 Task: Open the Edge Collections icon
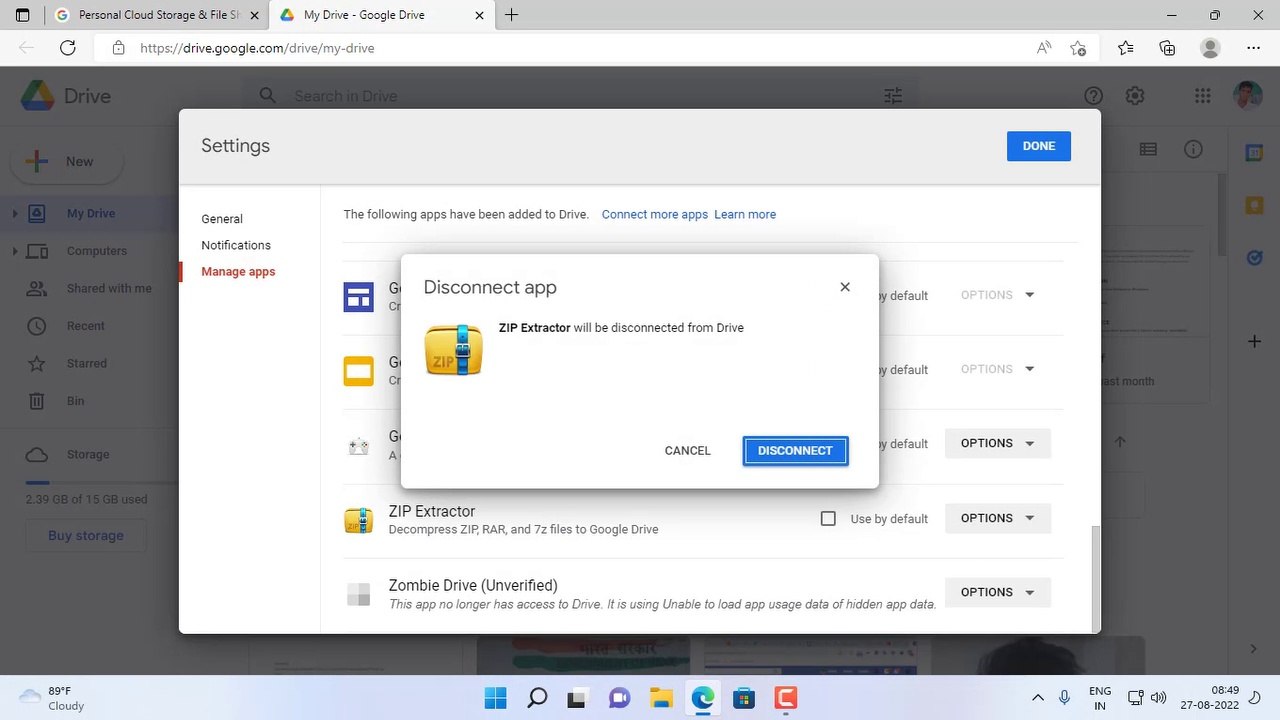1167,48
